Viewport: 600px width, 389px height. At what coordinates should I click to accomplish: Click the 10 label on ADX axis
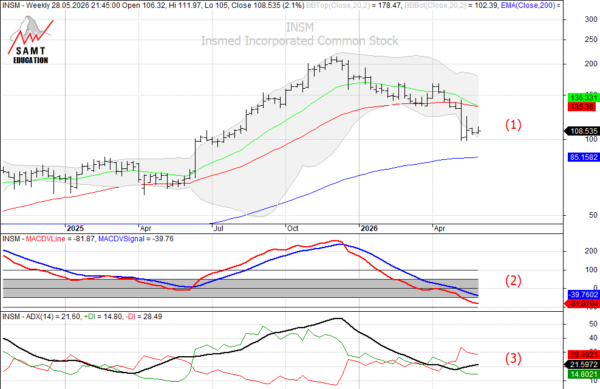pos(593,381)
